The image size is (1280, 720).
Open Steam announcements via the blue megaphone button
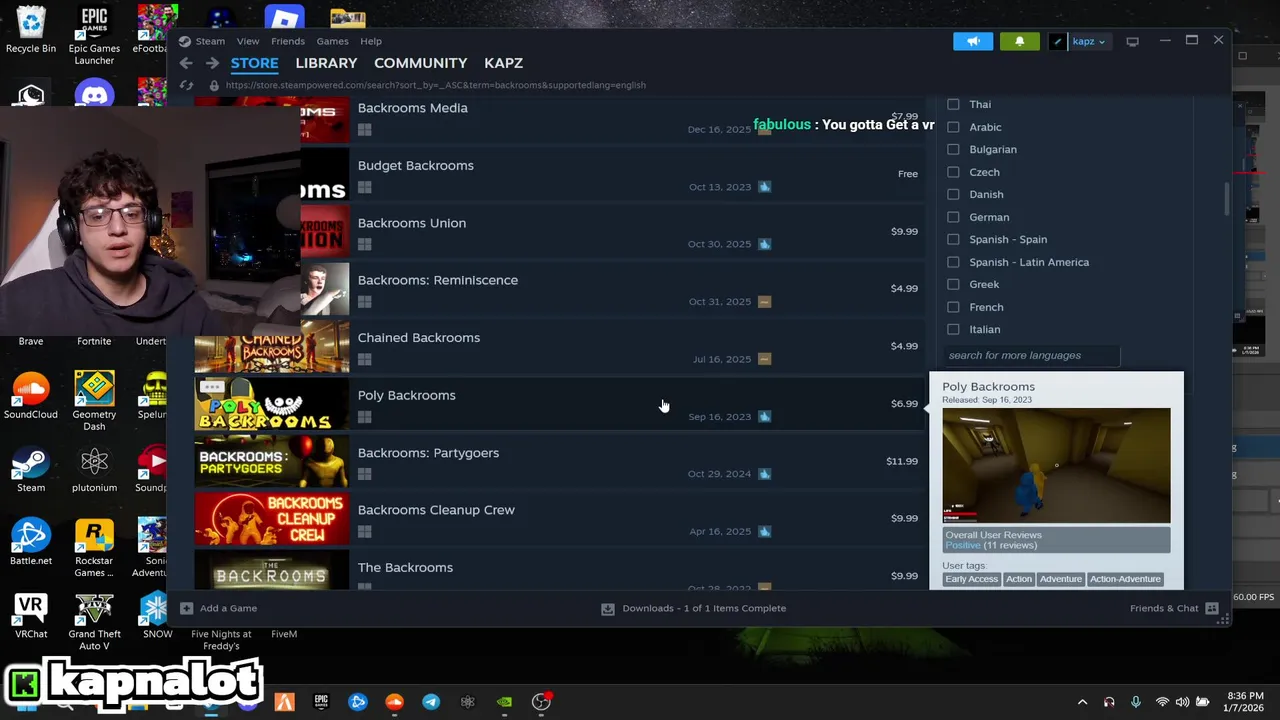973,41
